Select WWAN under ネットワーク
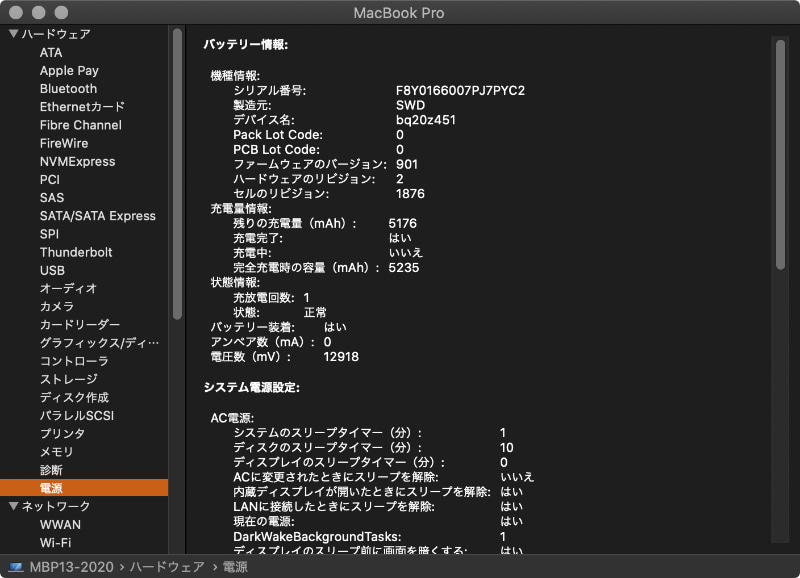800x578 pixels. (60, 525)
